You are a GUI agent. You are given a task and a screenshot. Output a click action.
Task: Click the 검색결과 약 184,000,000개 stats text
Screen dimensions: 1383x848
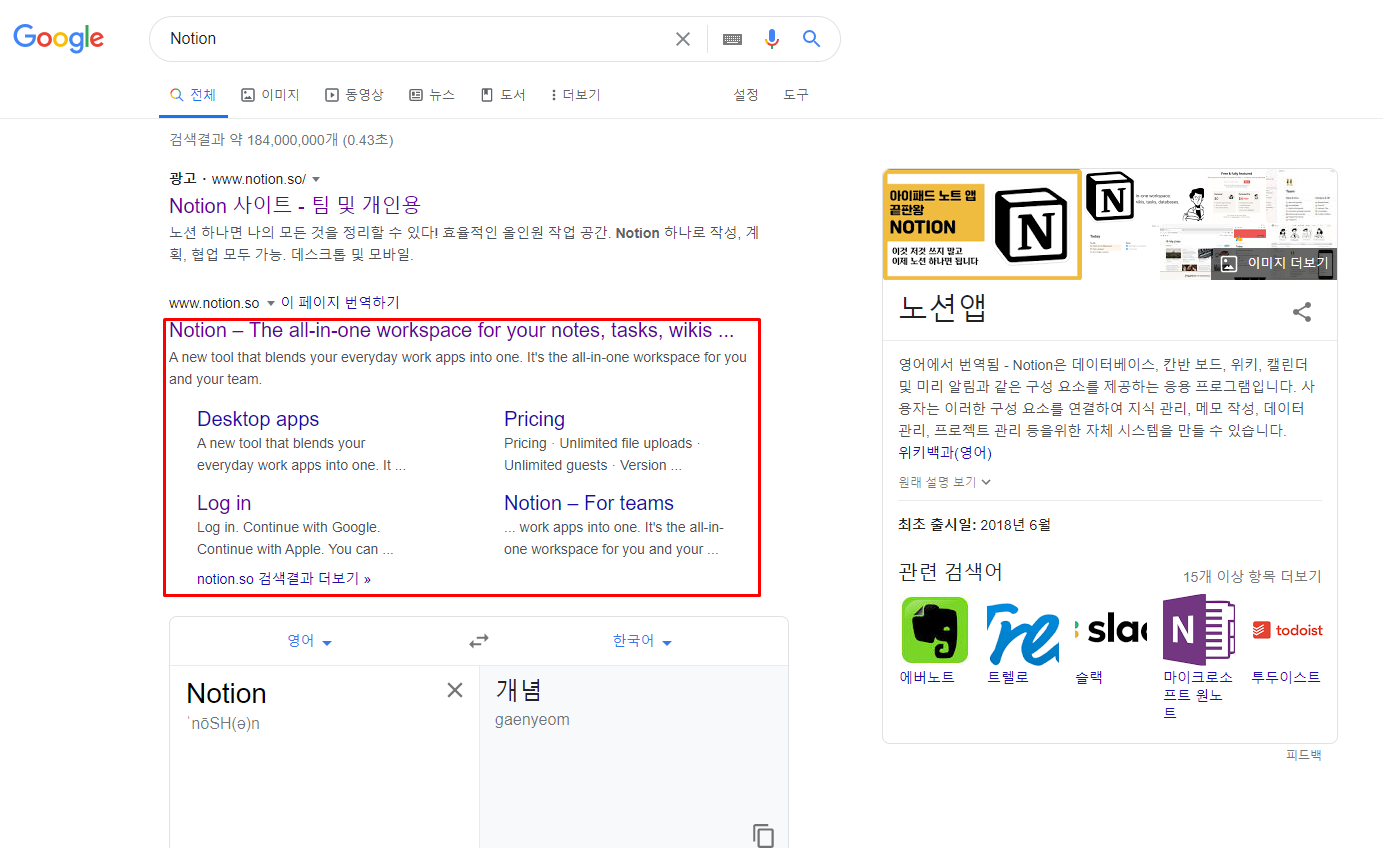(281, 140)
